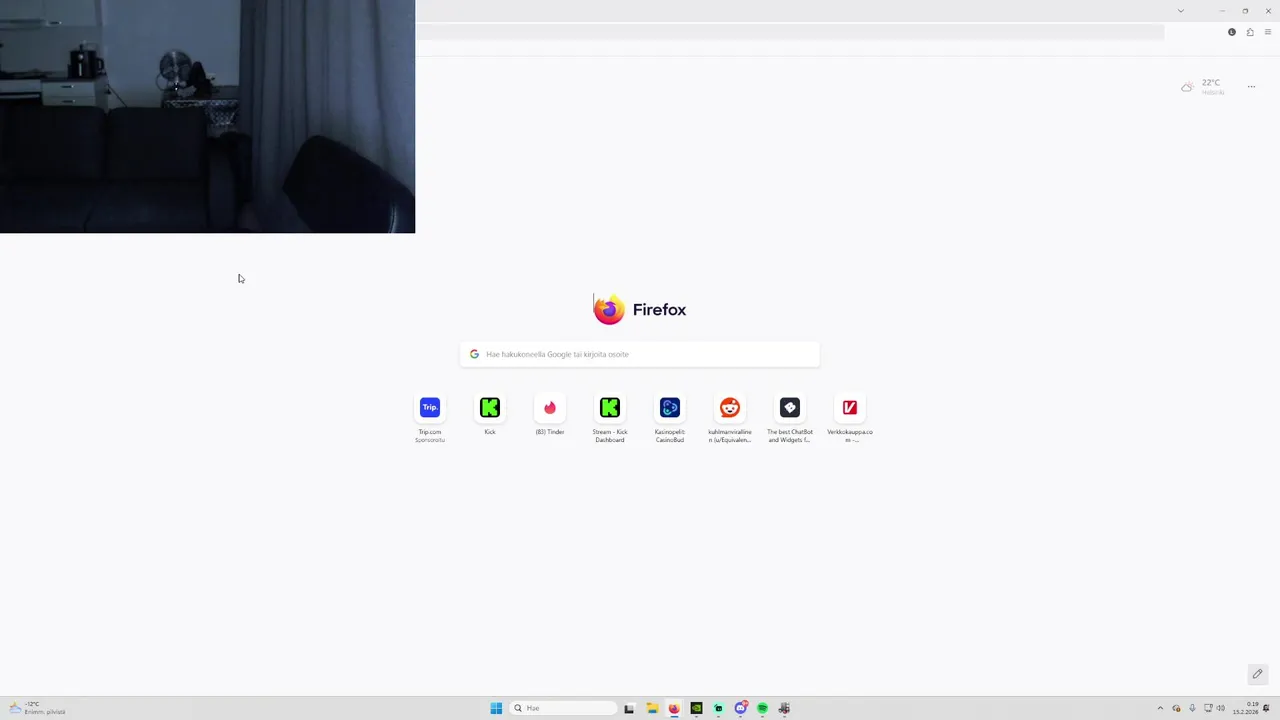Click the pencil customize new tab icon
The height and width of the screenshot is (720, 1280).
click(x=1257, y=674)
